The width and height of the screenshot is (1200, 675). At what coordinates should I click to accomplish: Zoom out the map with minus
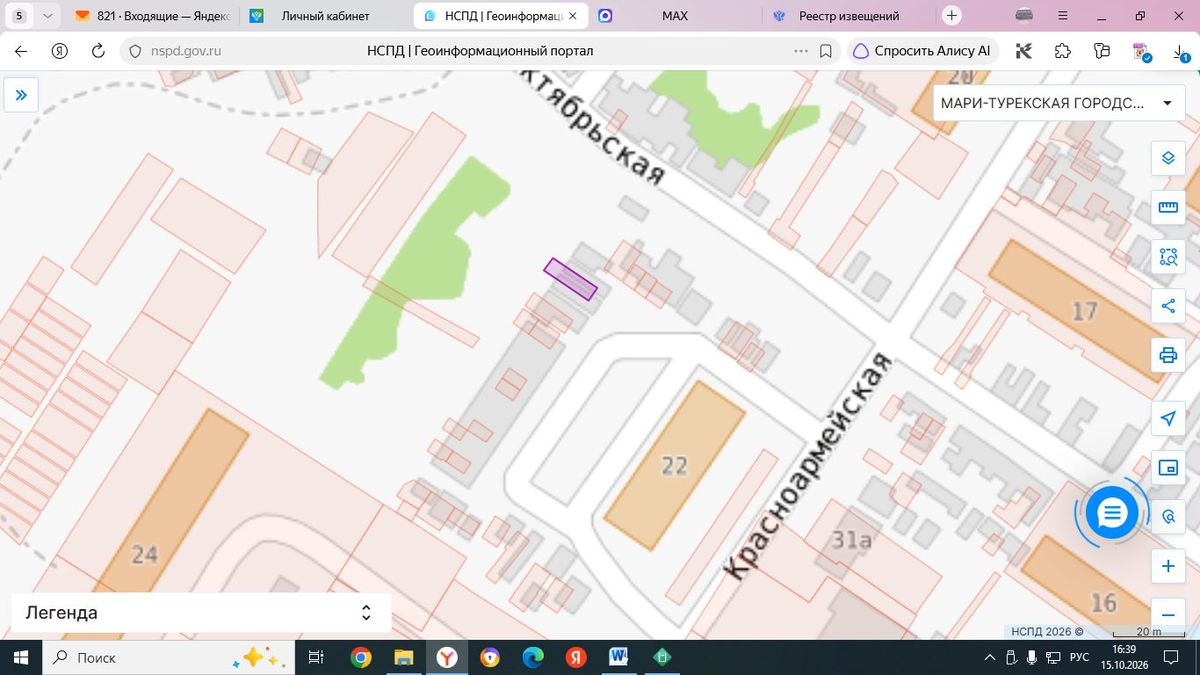point(1168,613)
